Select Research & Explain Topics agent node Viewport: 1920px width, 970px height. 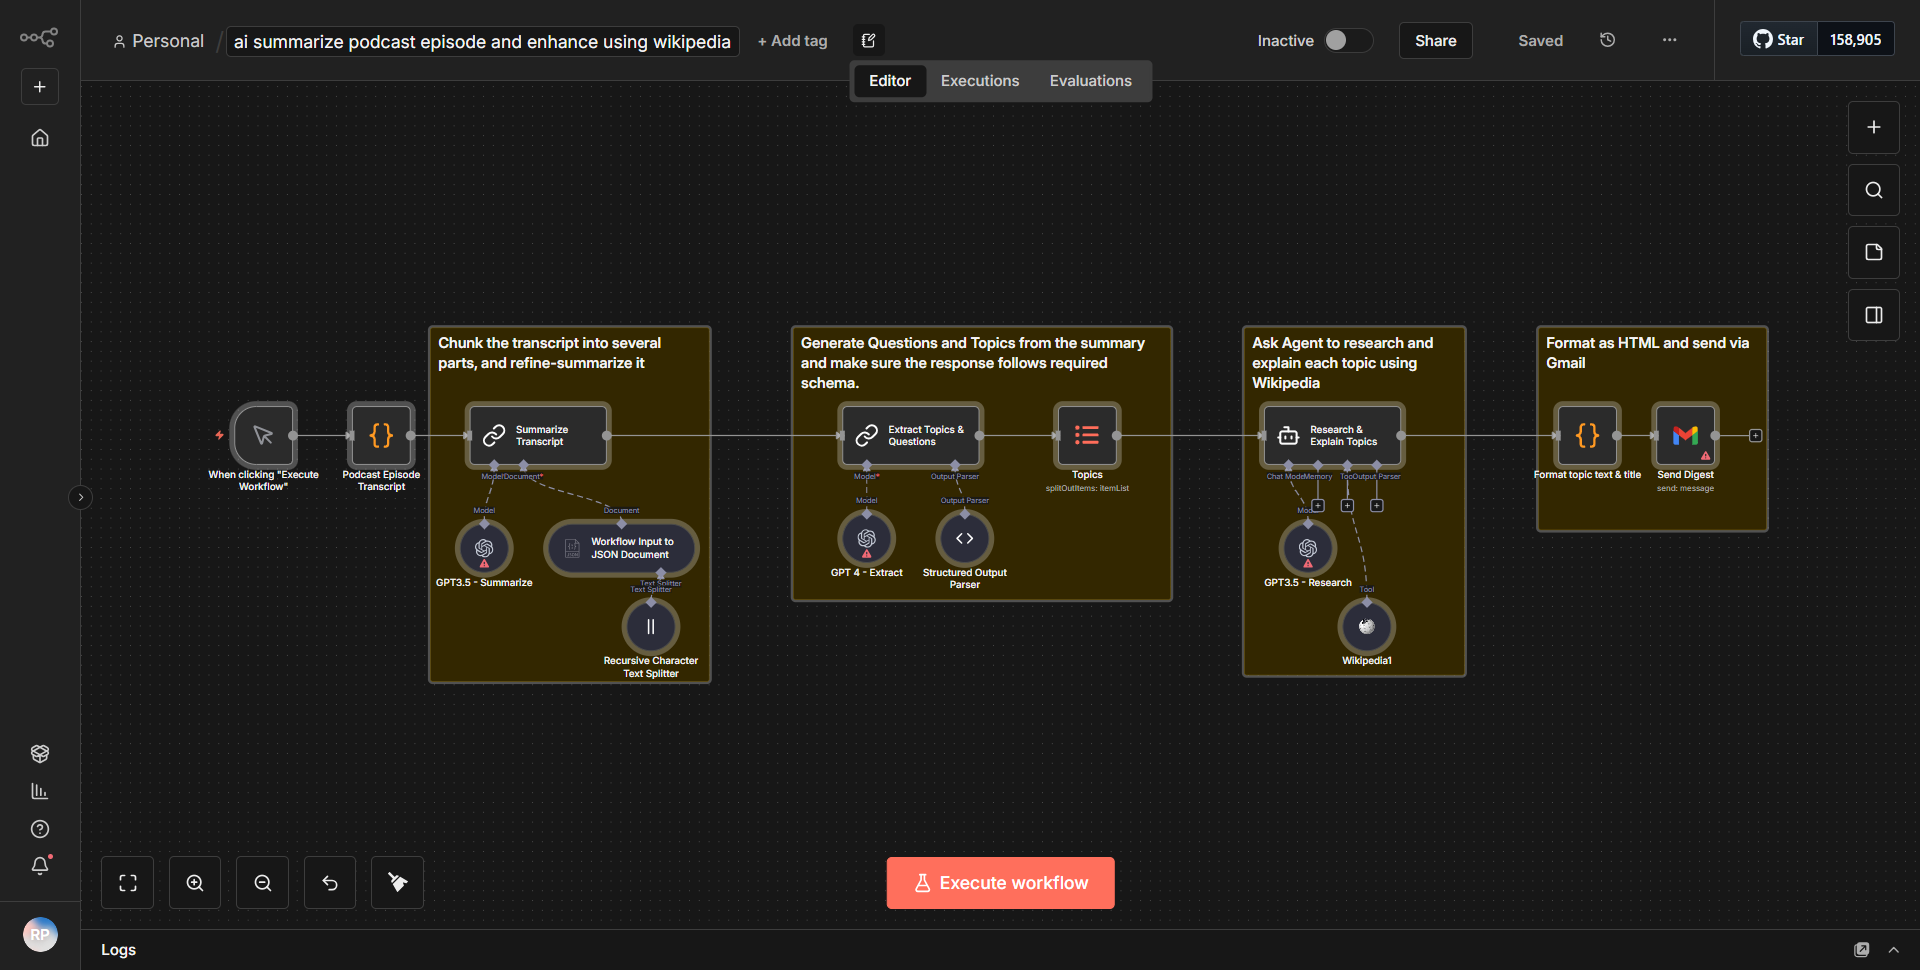click(x=1333, y=435)
